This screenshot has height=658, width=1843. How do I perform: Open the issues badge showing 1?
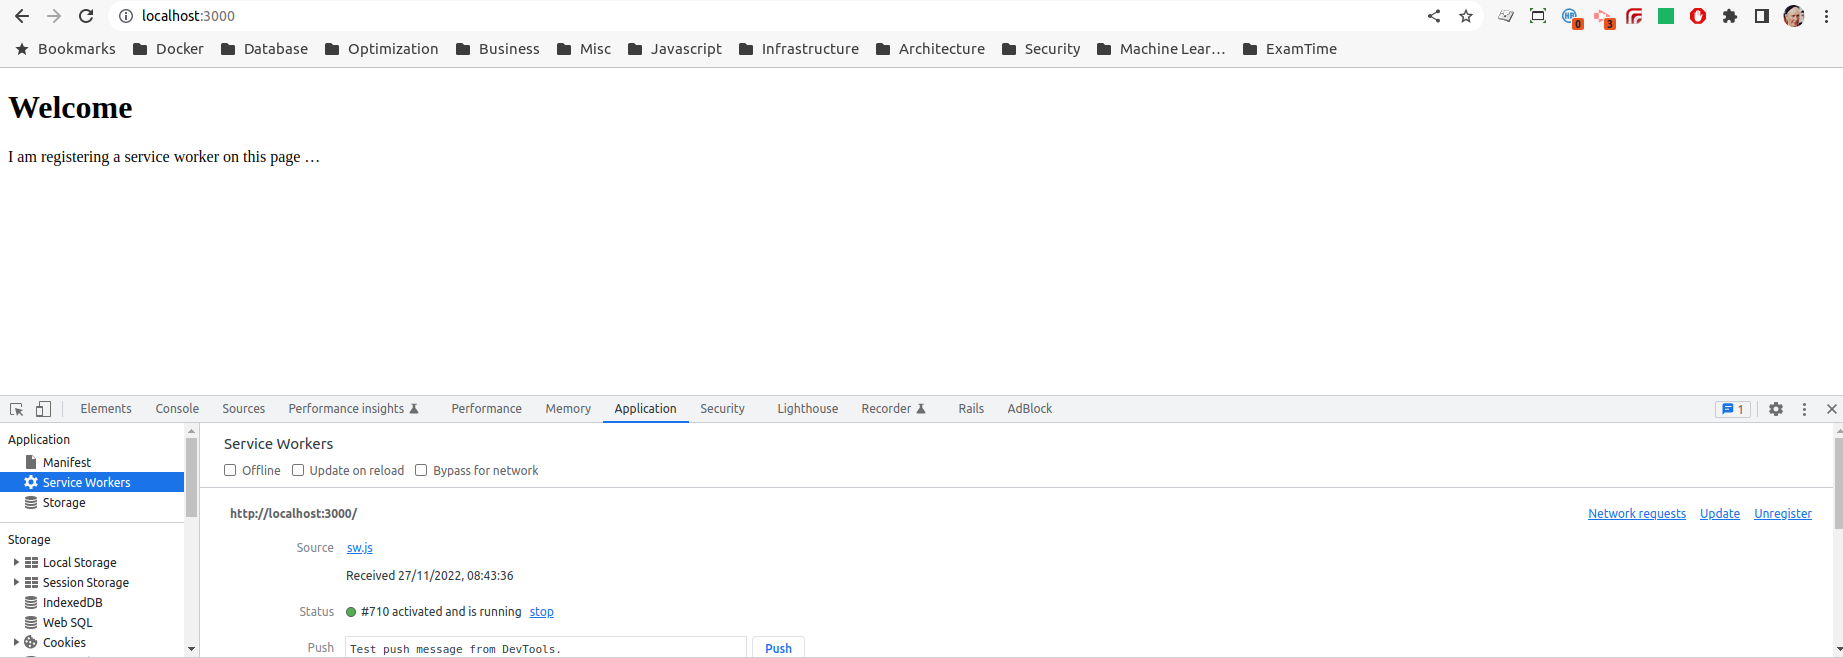[1733, 409]
